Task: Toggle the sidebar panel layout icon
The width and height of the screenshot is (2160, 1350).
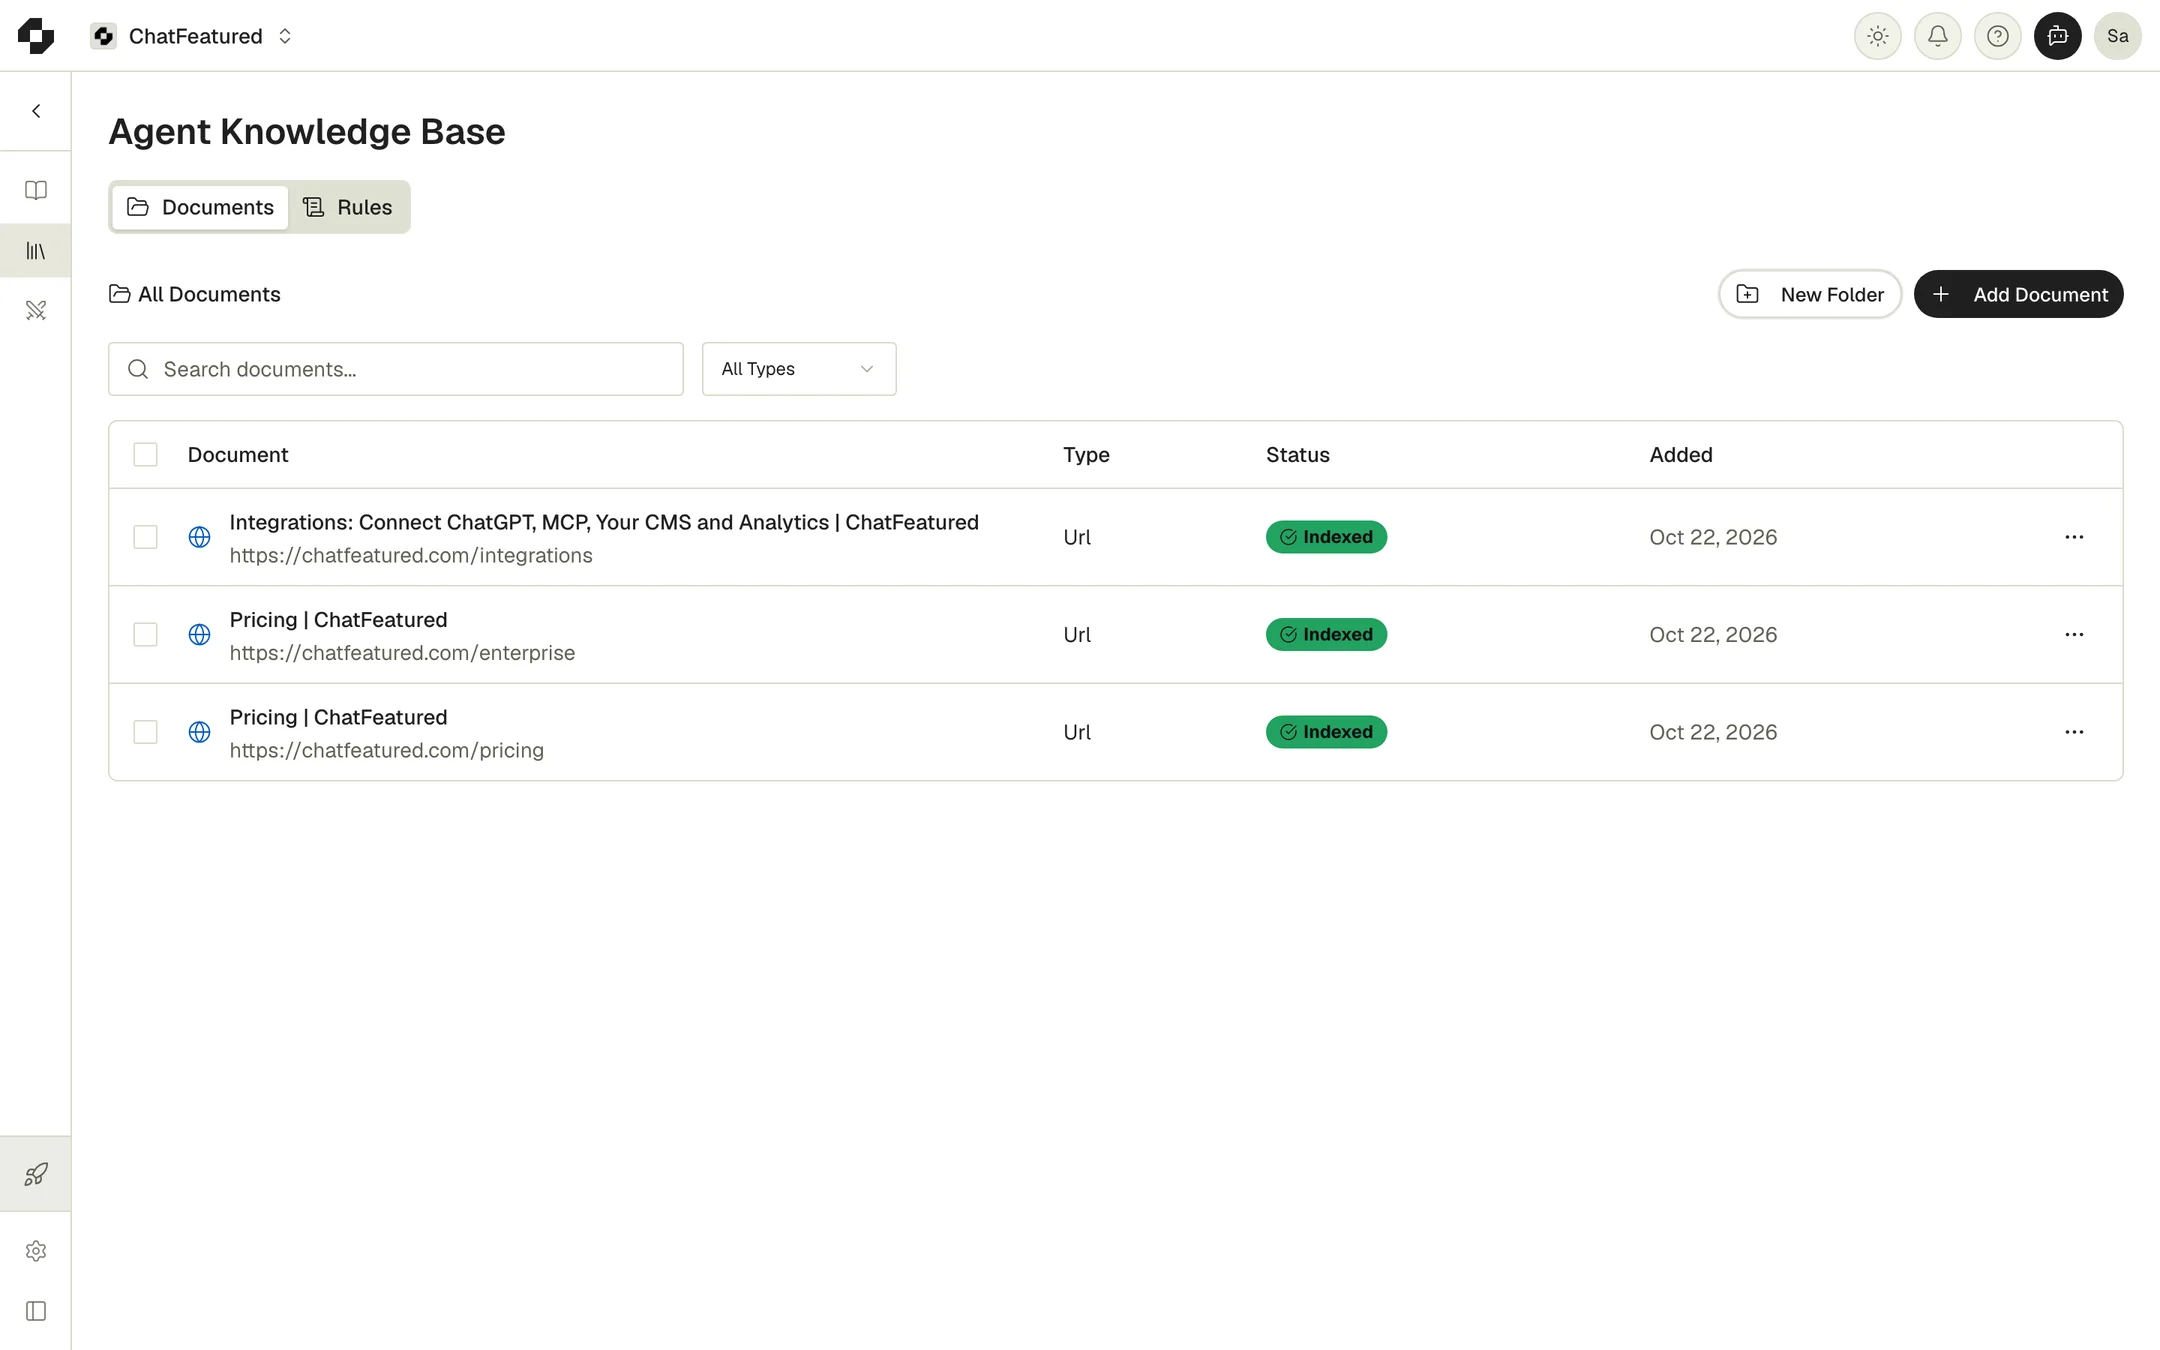Action: (x=36, y=1311)
